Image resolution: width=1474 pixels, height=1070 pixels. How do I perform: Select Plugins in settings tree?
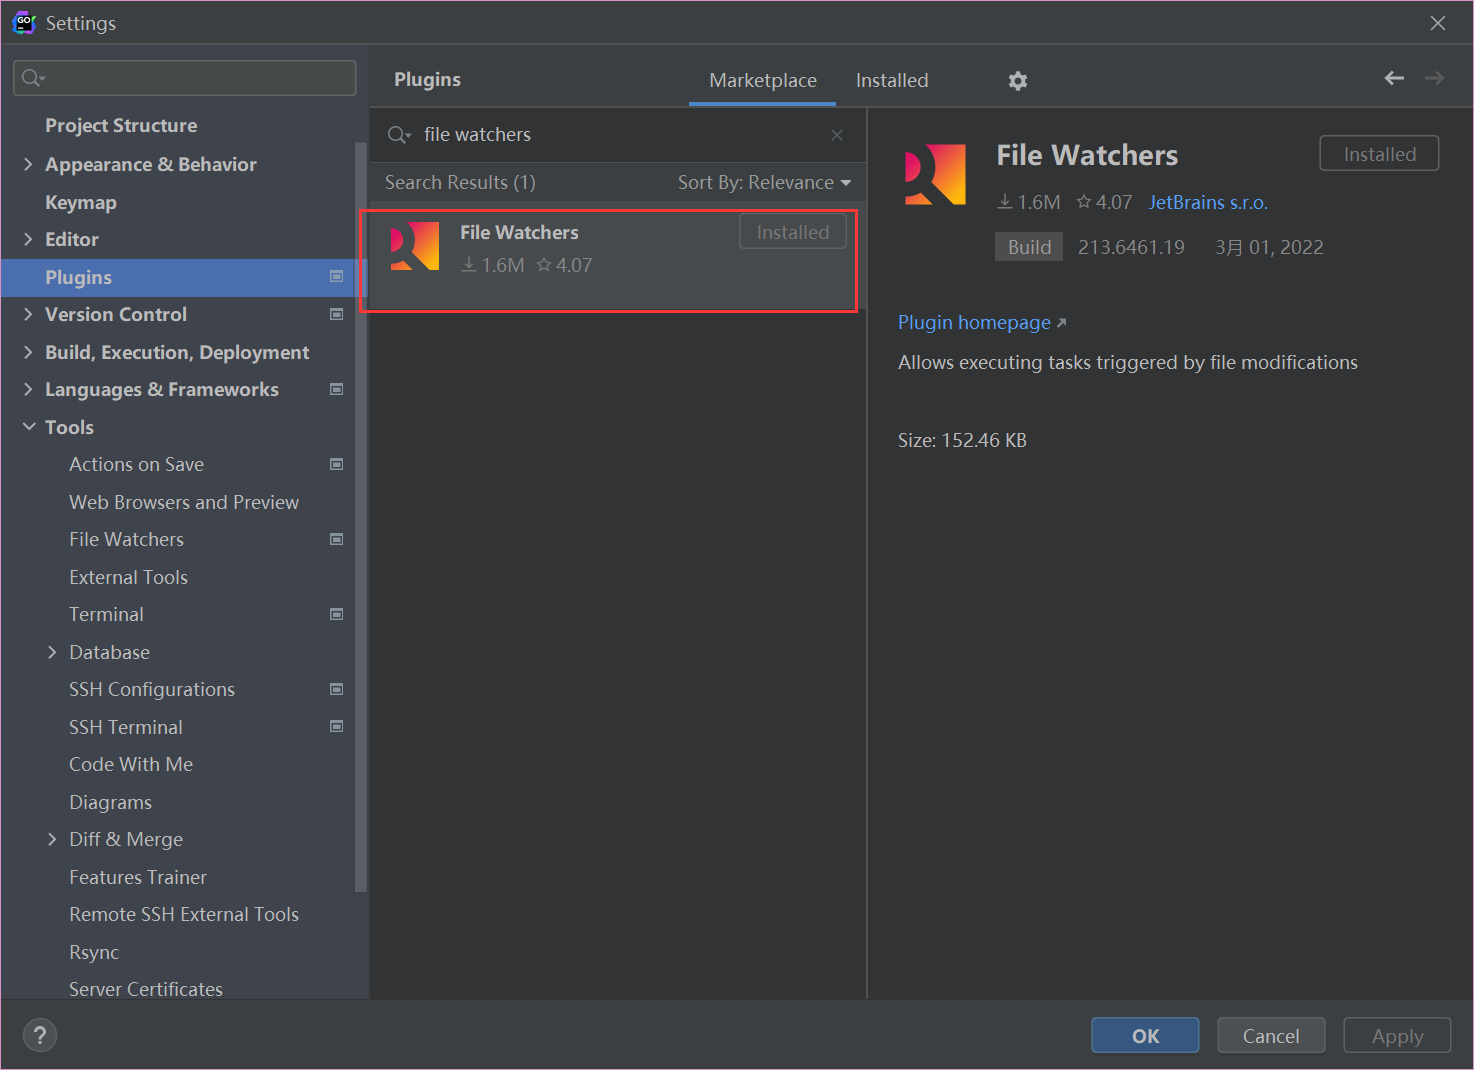tap(179, 277)
